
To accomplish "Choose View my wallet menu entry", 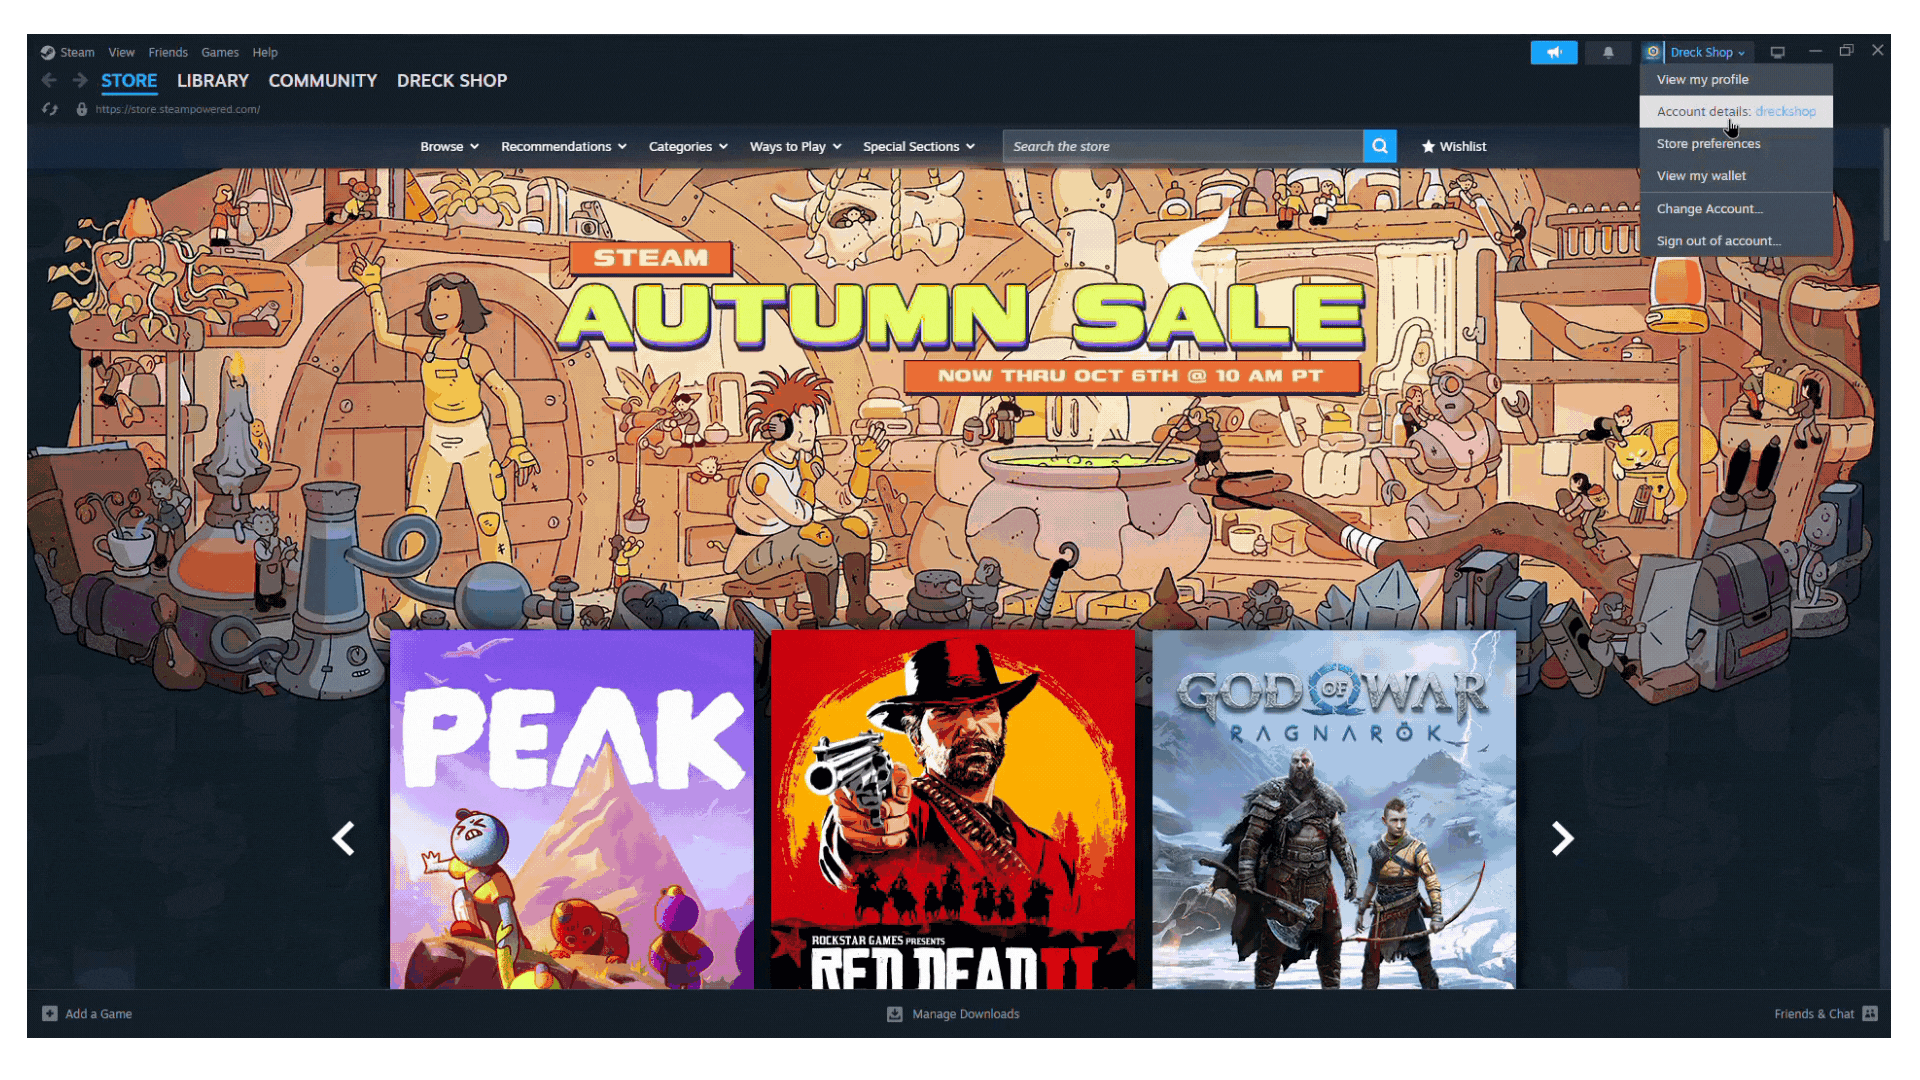I will (1701, 175).
